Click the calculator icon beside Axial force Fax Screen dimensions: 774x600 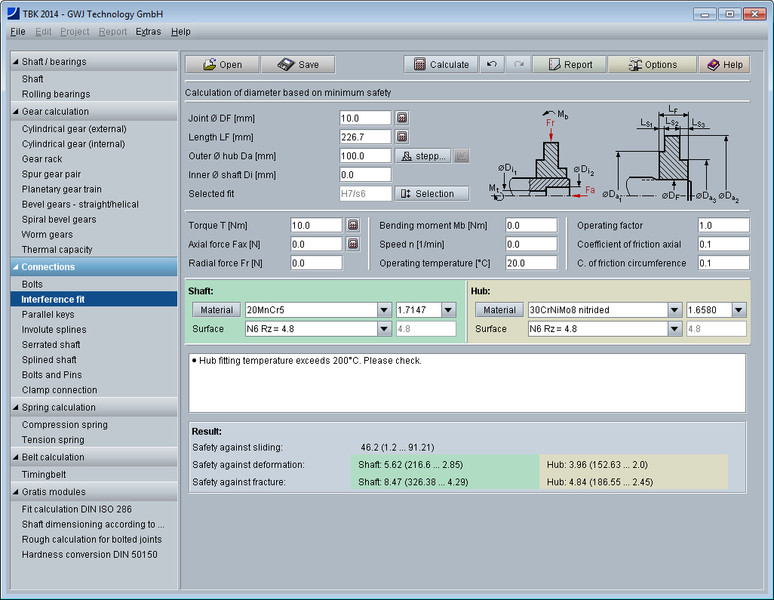353,244
